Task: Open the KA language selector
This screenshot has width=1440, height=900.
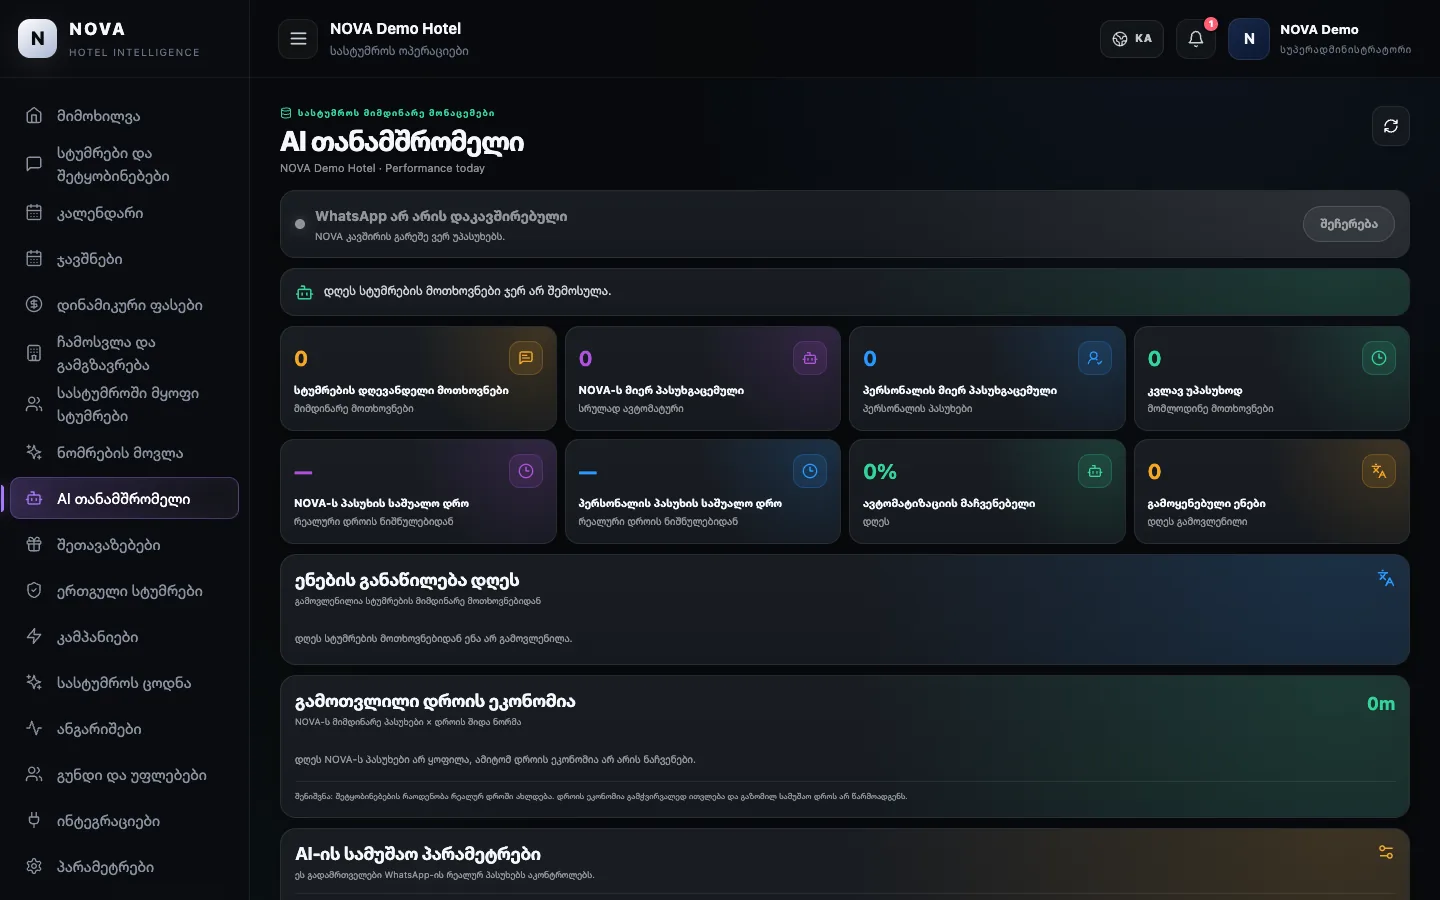Action: [1132, 39]
